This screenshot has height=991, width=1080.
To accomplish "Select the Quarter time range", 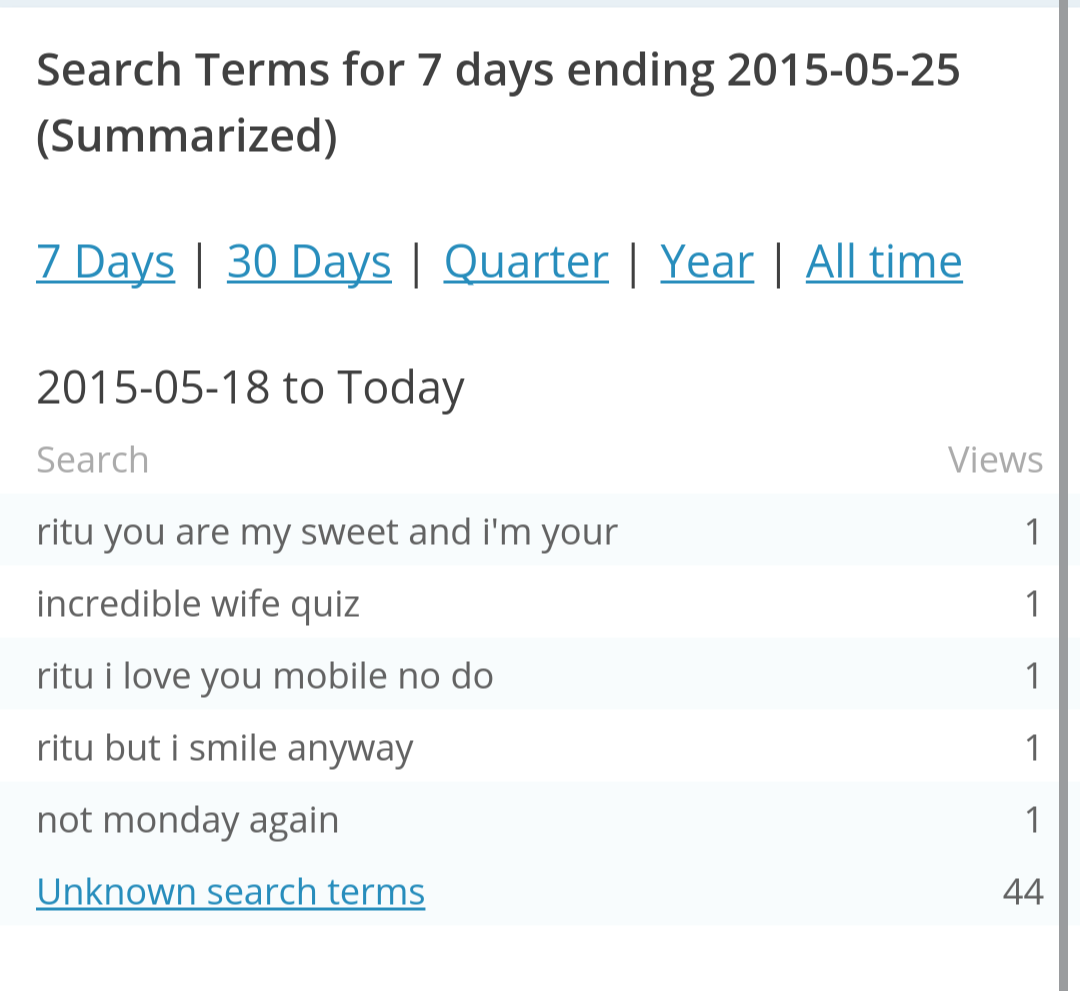I will point(526,262).
